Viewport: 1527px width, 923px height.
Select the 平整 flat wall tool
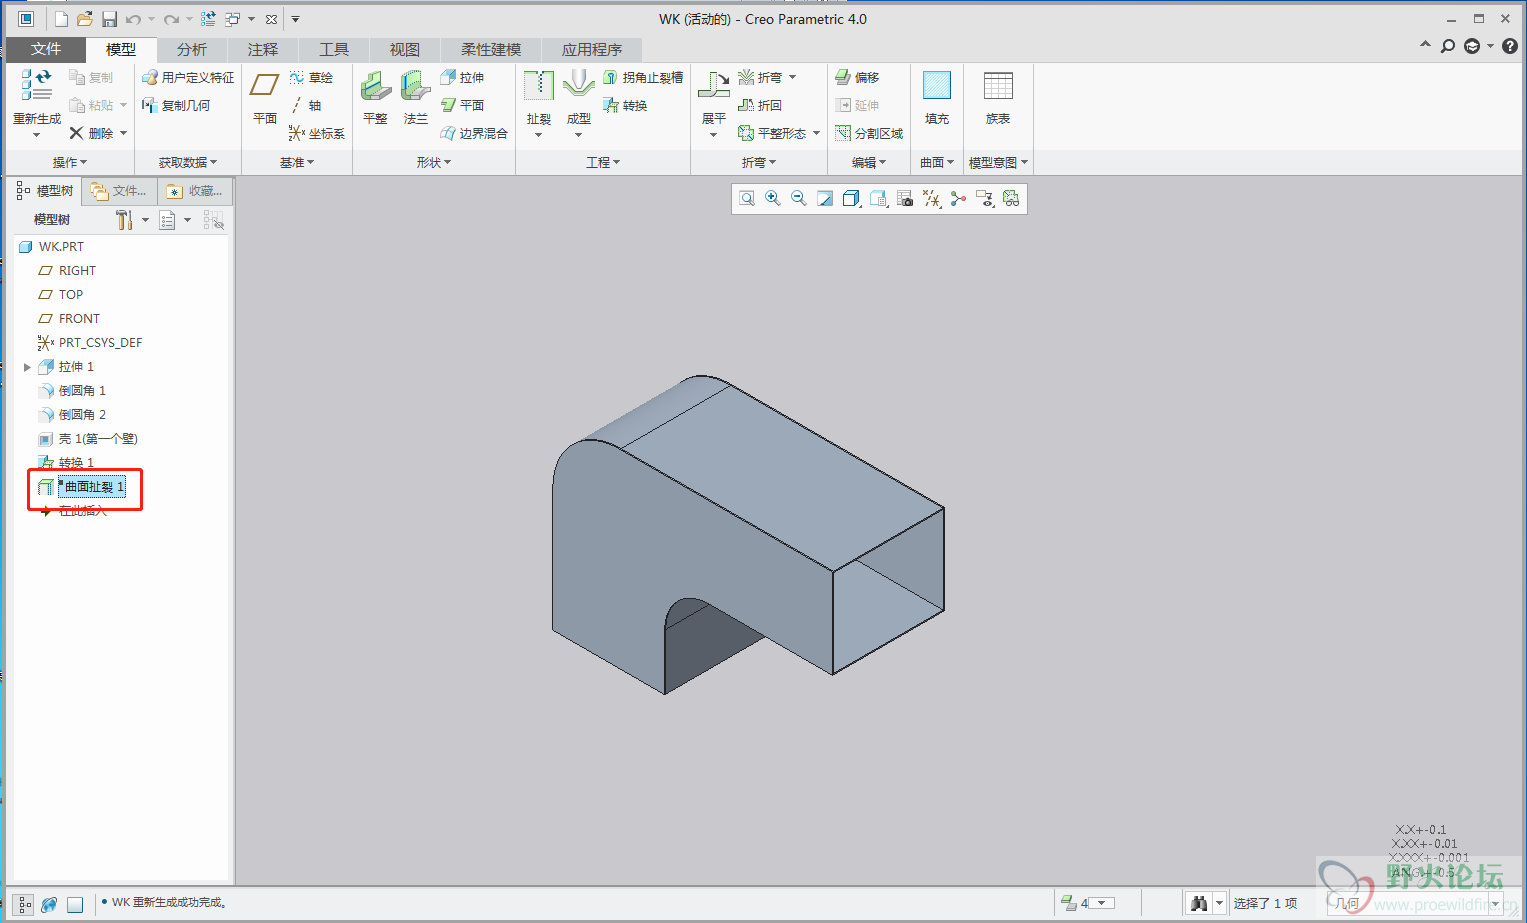click(376, 98)
